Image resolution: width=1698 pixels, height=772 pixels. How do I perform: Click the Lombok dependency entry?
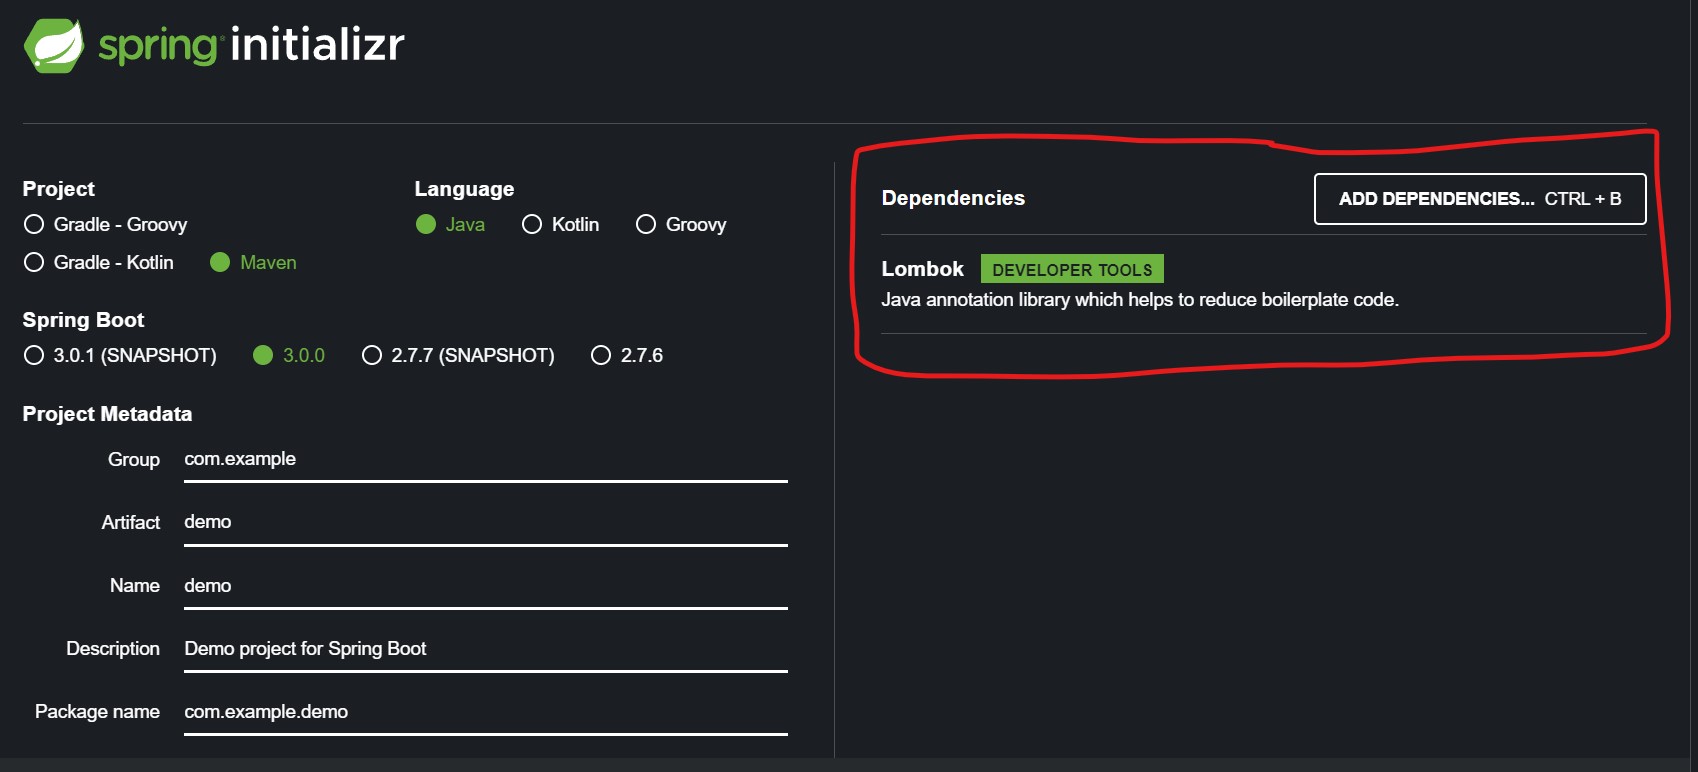click(1263, 284)
